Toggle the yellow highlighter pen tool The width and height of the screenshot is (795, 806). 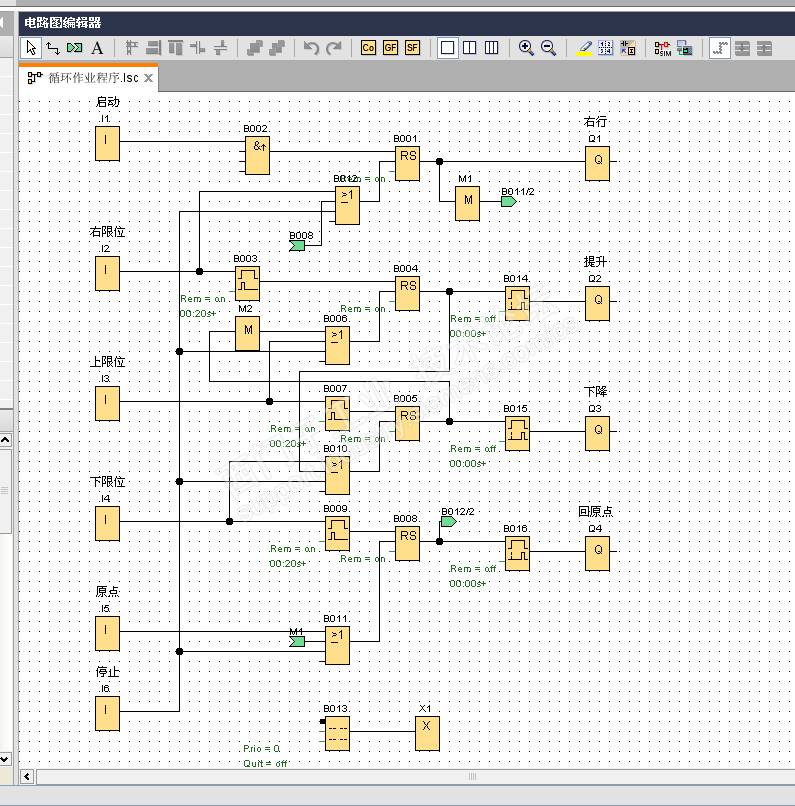[585, 47]
